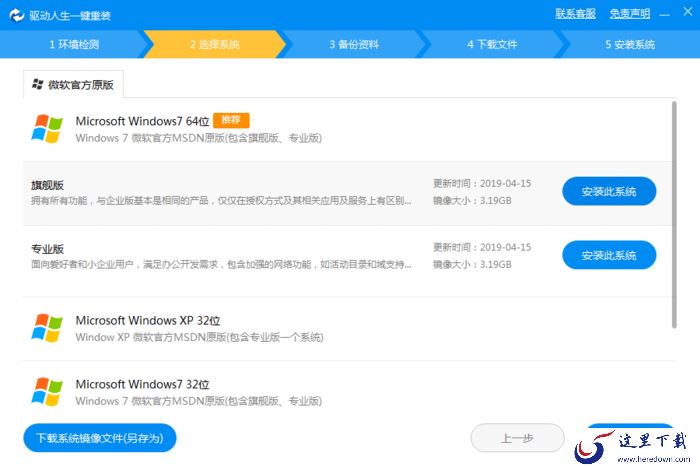Close the reinstall window
This screenshot has height=467, width=700.
(x=688, y=11)
